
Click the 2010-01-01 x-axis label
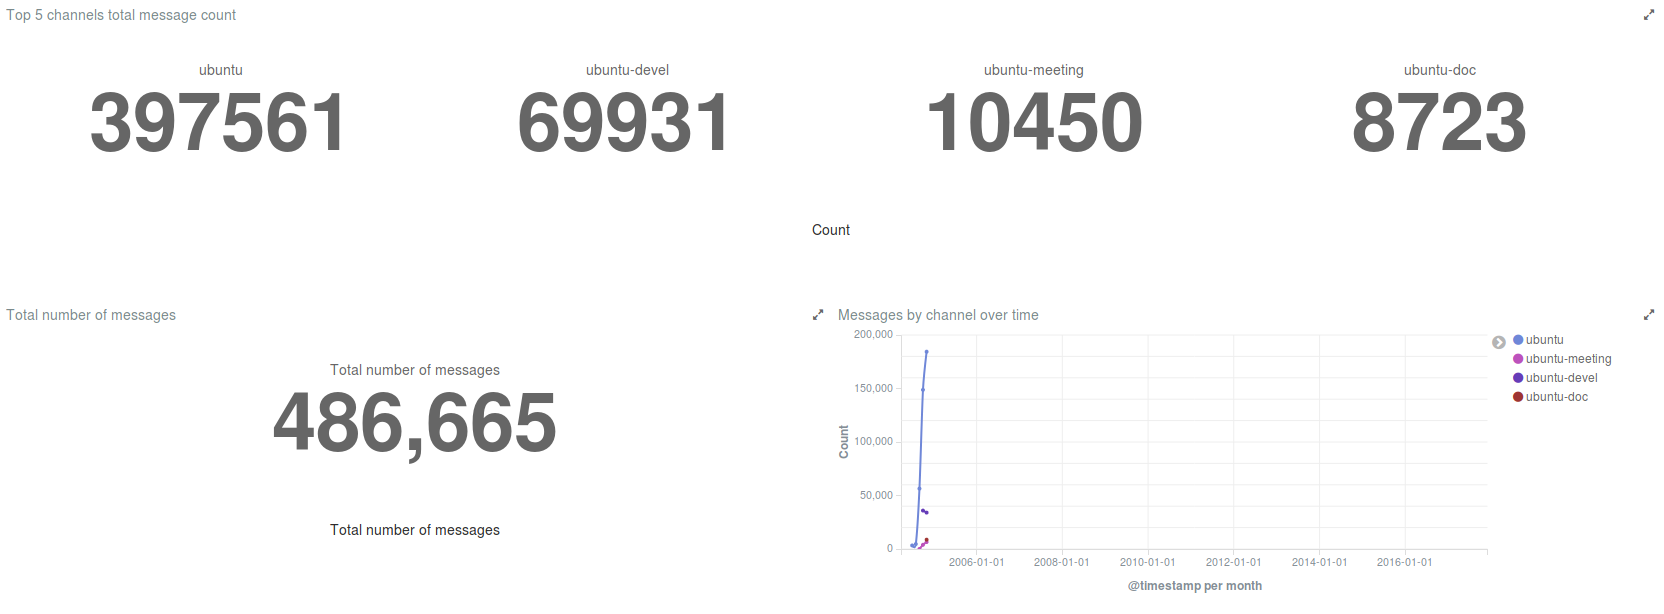pyautogui.click(x=1147, y=562)
